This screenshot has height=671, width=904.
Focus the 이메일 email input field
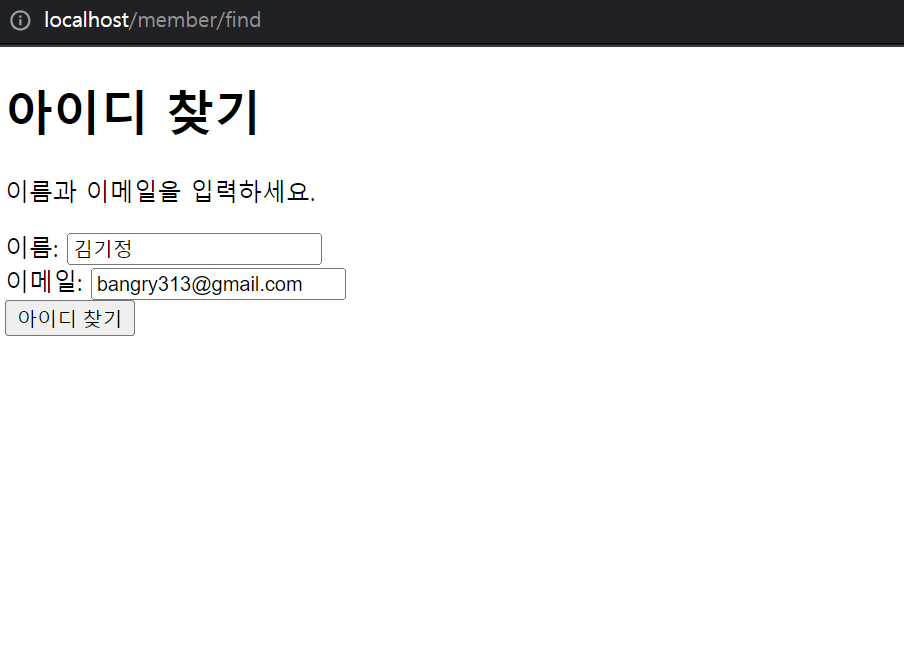tap(219, 284)
